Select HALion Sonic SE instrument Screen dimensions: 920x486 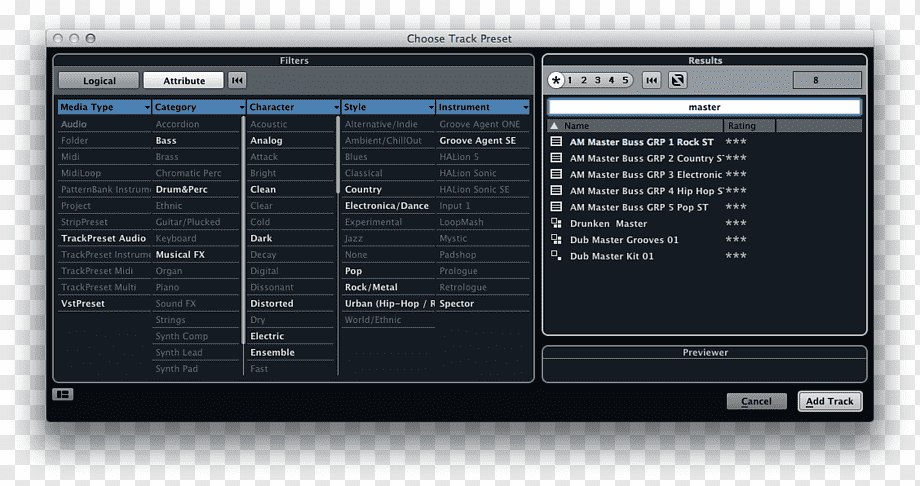474,190
